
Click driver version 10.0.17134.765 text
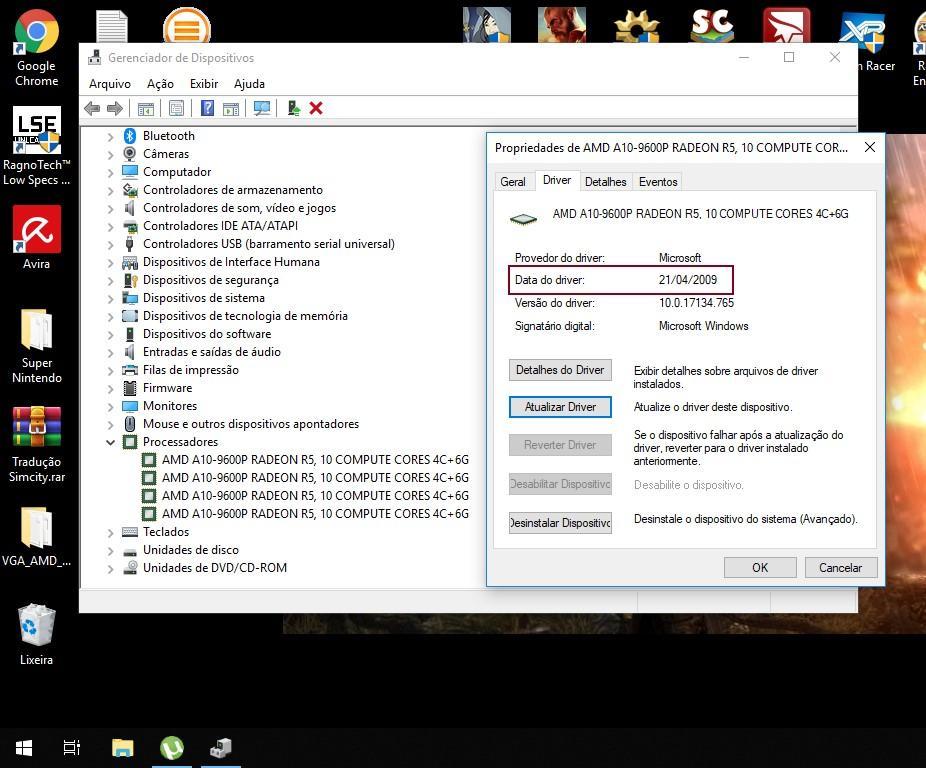pos(696,303)
